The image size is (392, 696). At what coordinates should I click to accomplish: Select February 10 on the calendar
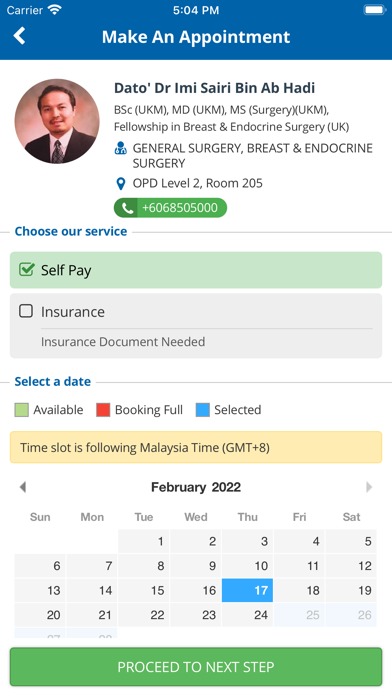click(x=247, y=566)
